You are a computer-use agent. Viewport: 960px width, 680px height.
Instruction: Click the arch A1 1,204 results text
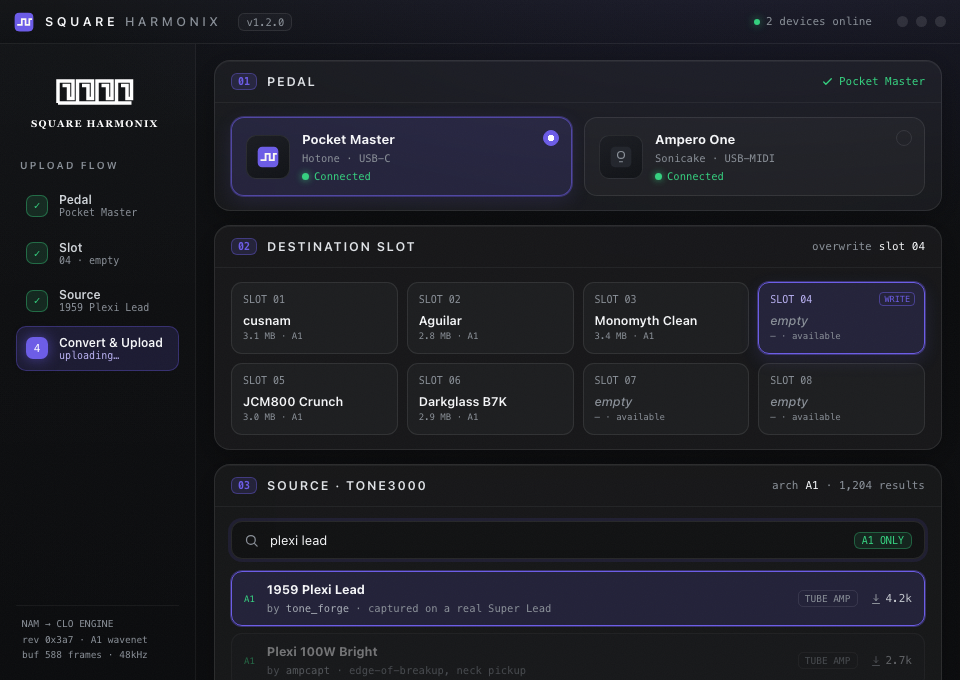[x=848, y=485]
